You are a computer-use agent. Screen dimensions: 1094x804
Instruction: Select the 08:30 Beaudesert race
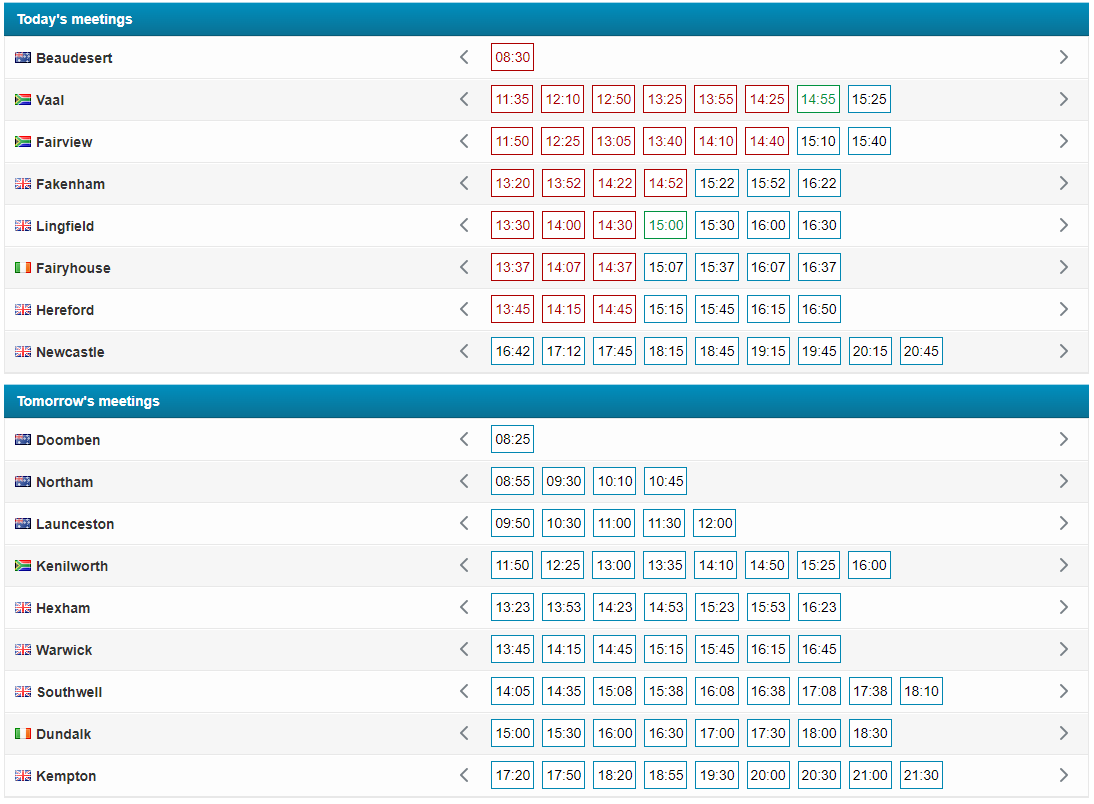pos(512,57)
